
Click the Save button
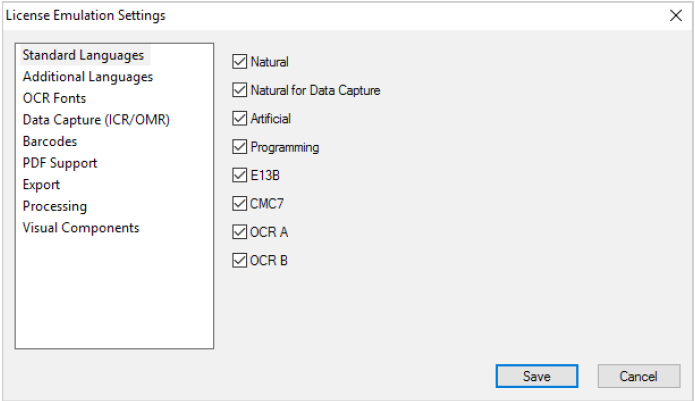point(537,376)
